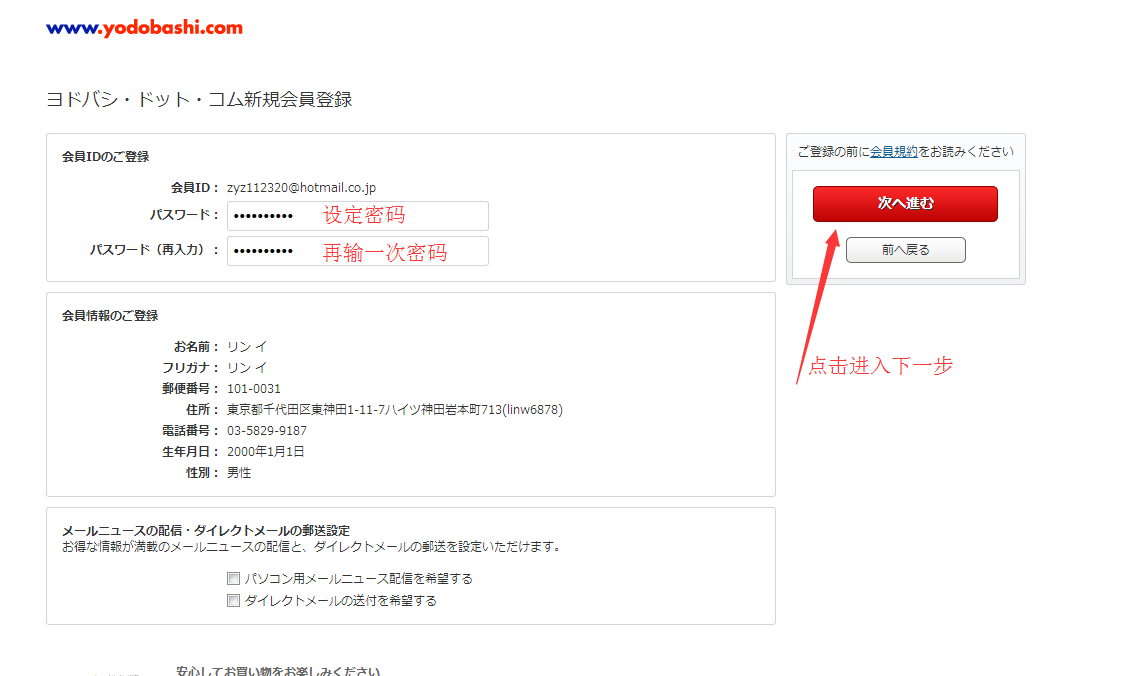Click the 前へ戻る back button
Viewport: 1133px width, 676px height.
[x=905, y=250]
